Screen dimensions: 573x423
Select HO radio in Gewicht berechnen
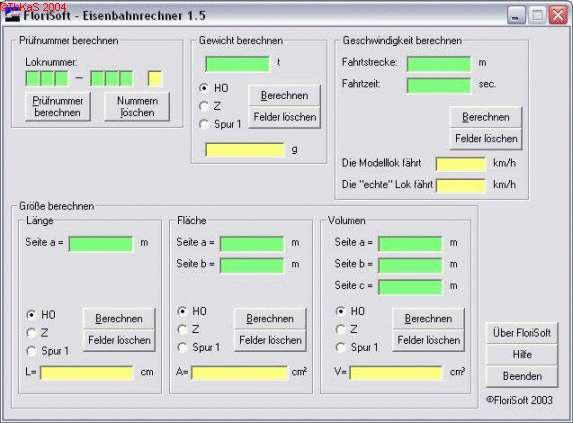(204, 88)
